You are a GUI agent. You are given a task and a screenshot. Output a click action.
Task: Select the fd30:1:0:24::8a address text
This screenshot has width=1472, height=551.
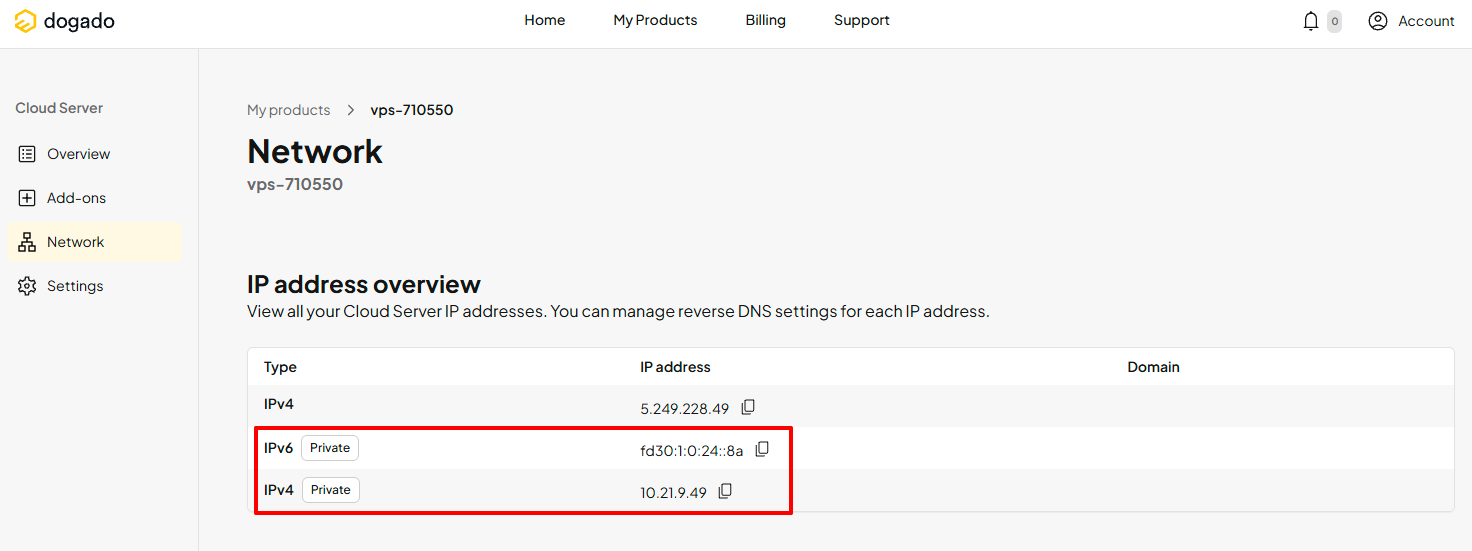coord(692,451)
